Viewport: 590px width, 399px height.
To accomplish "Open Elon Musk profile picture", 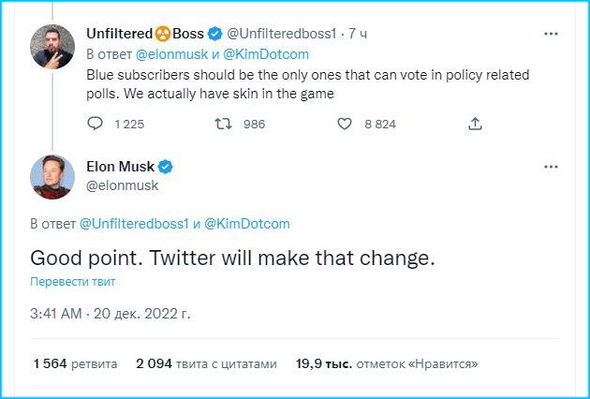I will 52,177.
